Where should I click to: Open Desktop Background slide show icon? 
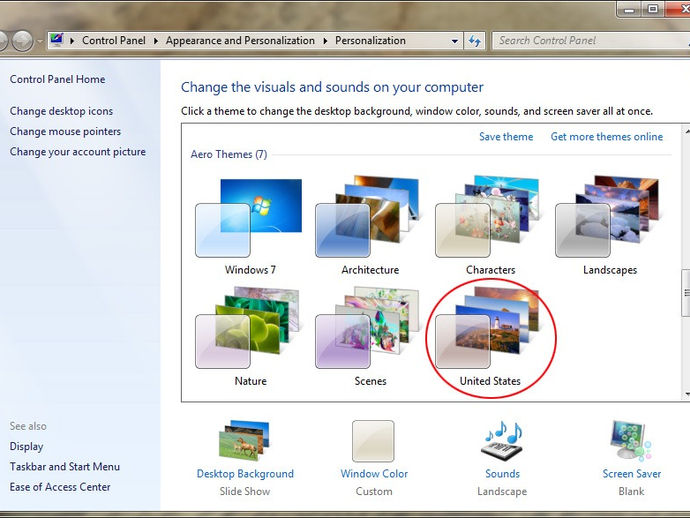pos(244,440)
